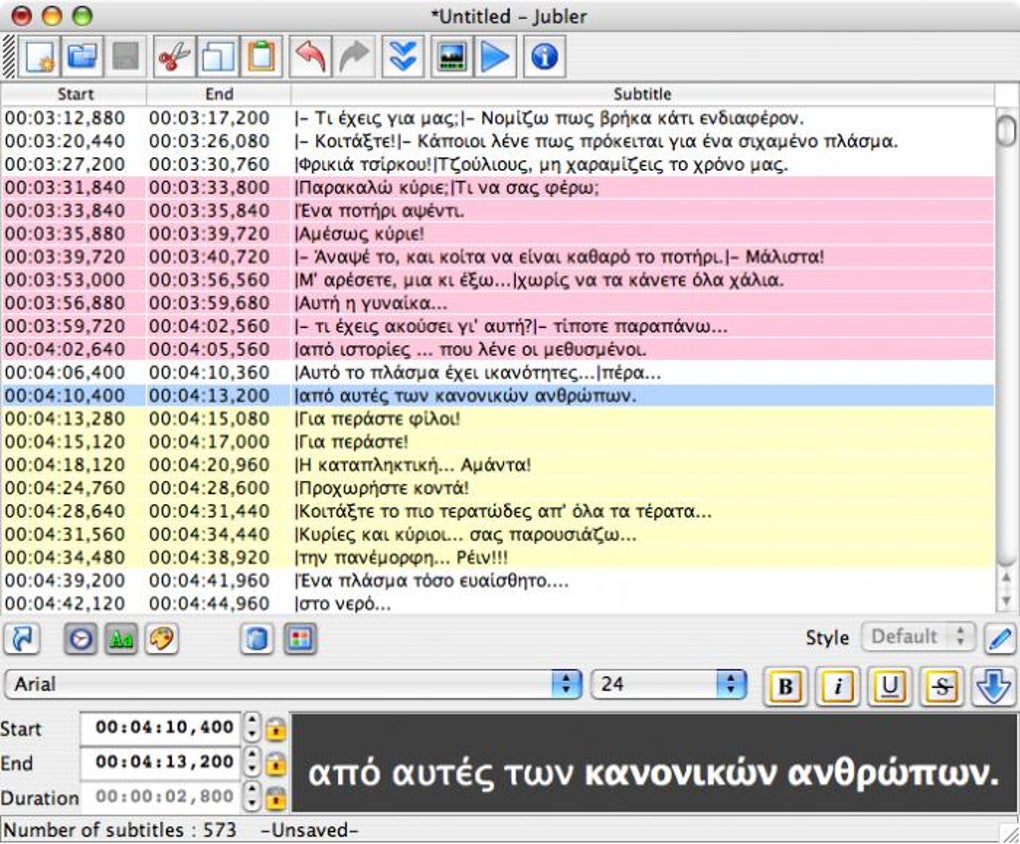Cut selection using the scissors icon
This screenshot has width=1020, height=844.
pos(174,57)
